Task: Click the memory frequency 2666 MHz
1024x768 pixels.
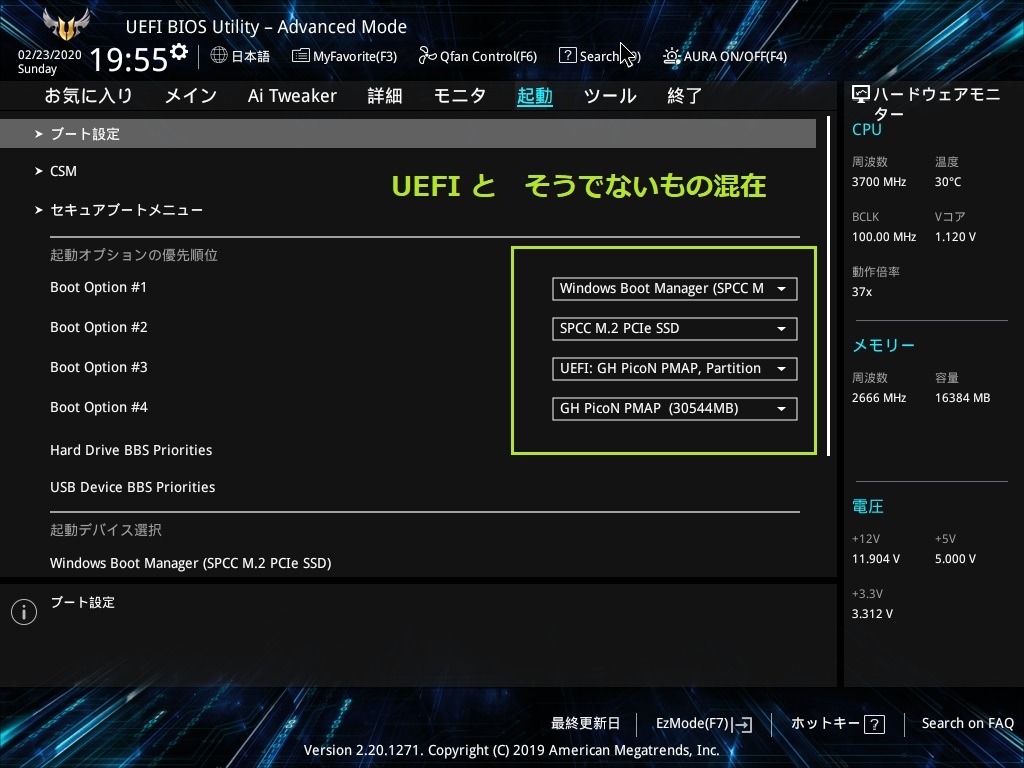Action: click(x=879, y=398)
